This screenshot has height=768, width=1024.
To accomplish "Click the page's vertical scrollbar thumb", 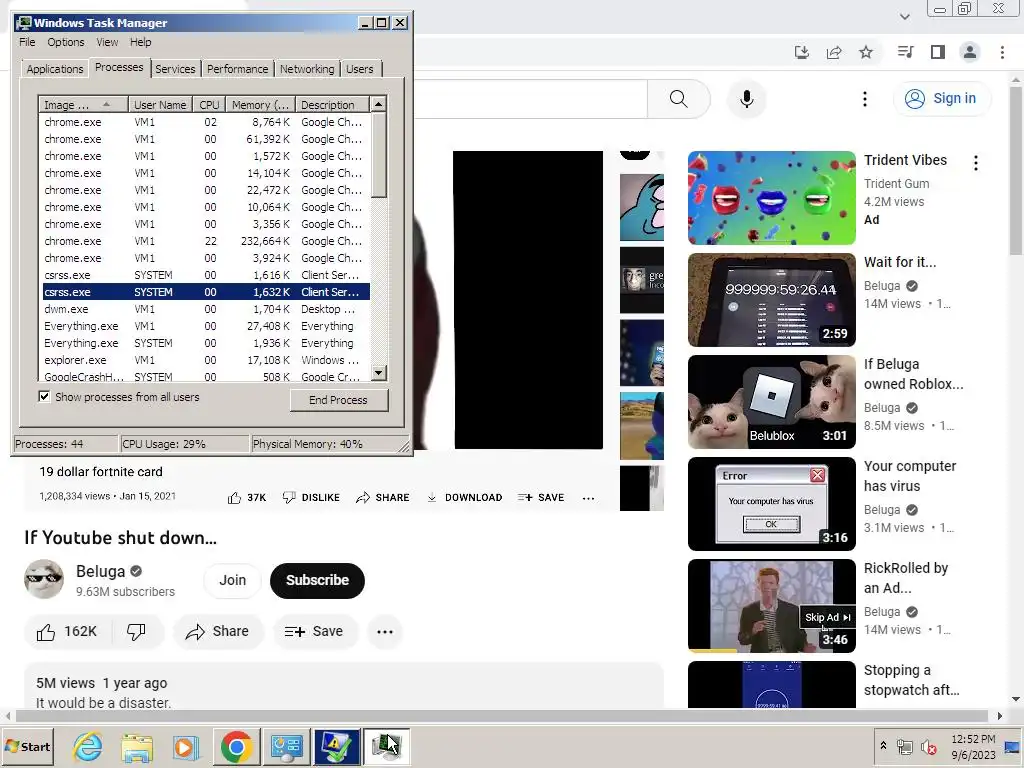I will click(x=1016, y=172).
